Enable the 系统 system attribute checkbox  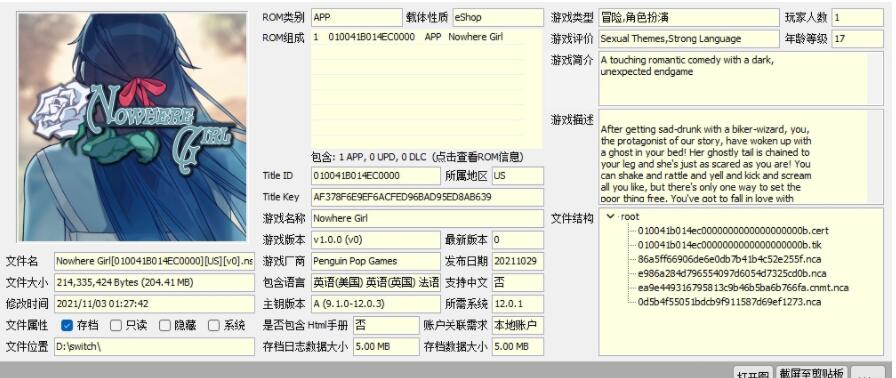tap(214, 325)
